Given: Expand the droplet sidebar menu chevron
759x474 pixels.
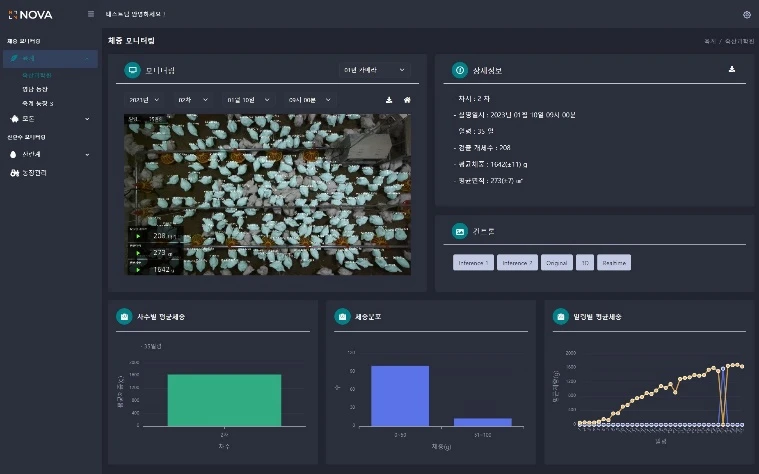Looking at the screenshot, I should pos(87,155).
